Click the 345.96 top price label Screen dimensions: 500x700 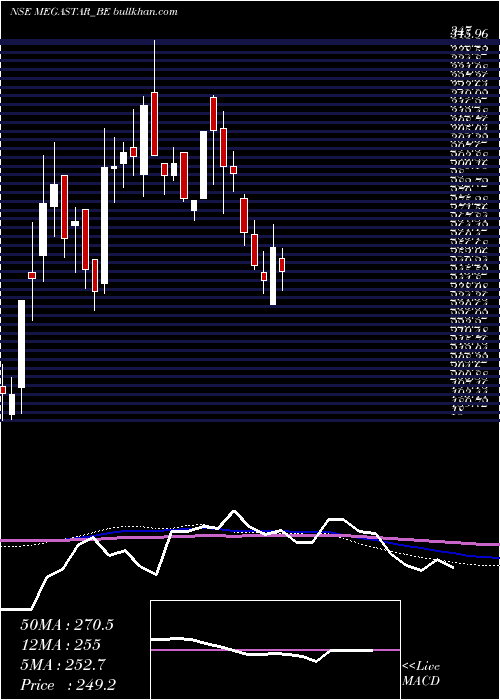[467, 32]
